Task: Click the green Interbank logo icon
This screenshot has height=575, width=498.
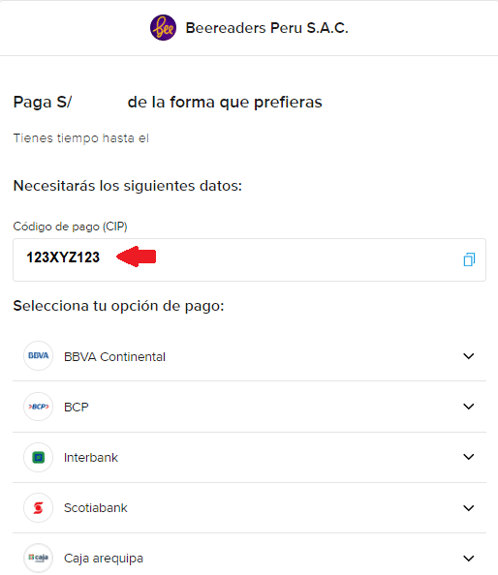Action: pyautogui.click(x=38, y=457)
